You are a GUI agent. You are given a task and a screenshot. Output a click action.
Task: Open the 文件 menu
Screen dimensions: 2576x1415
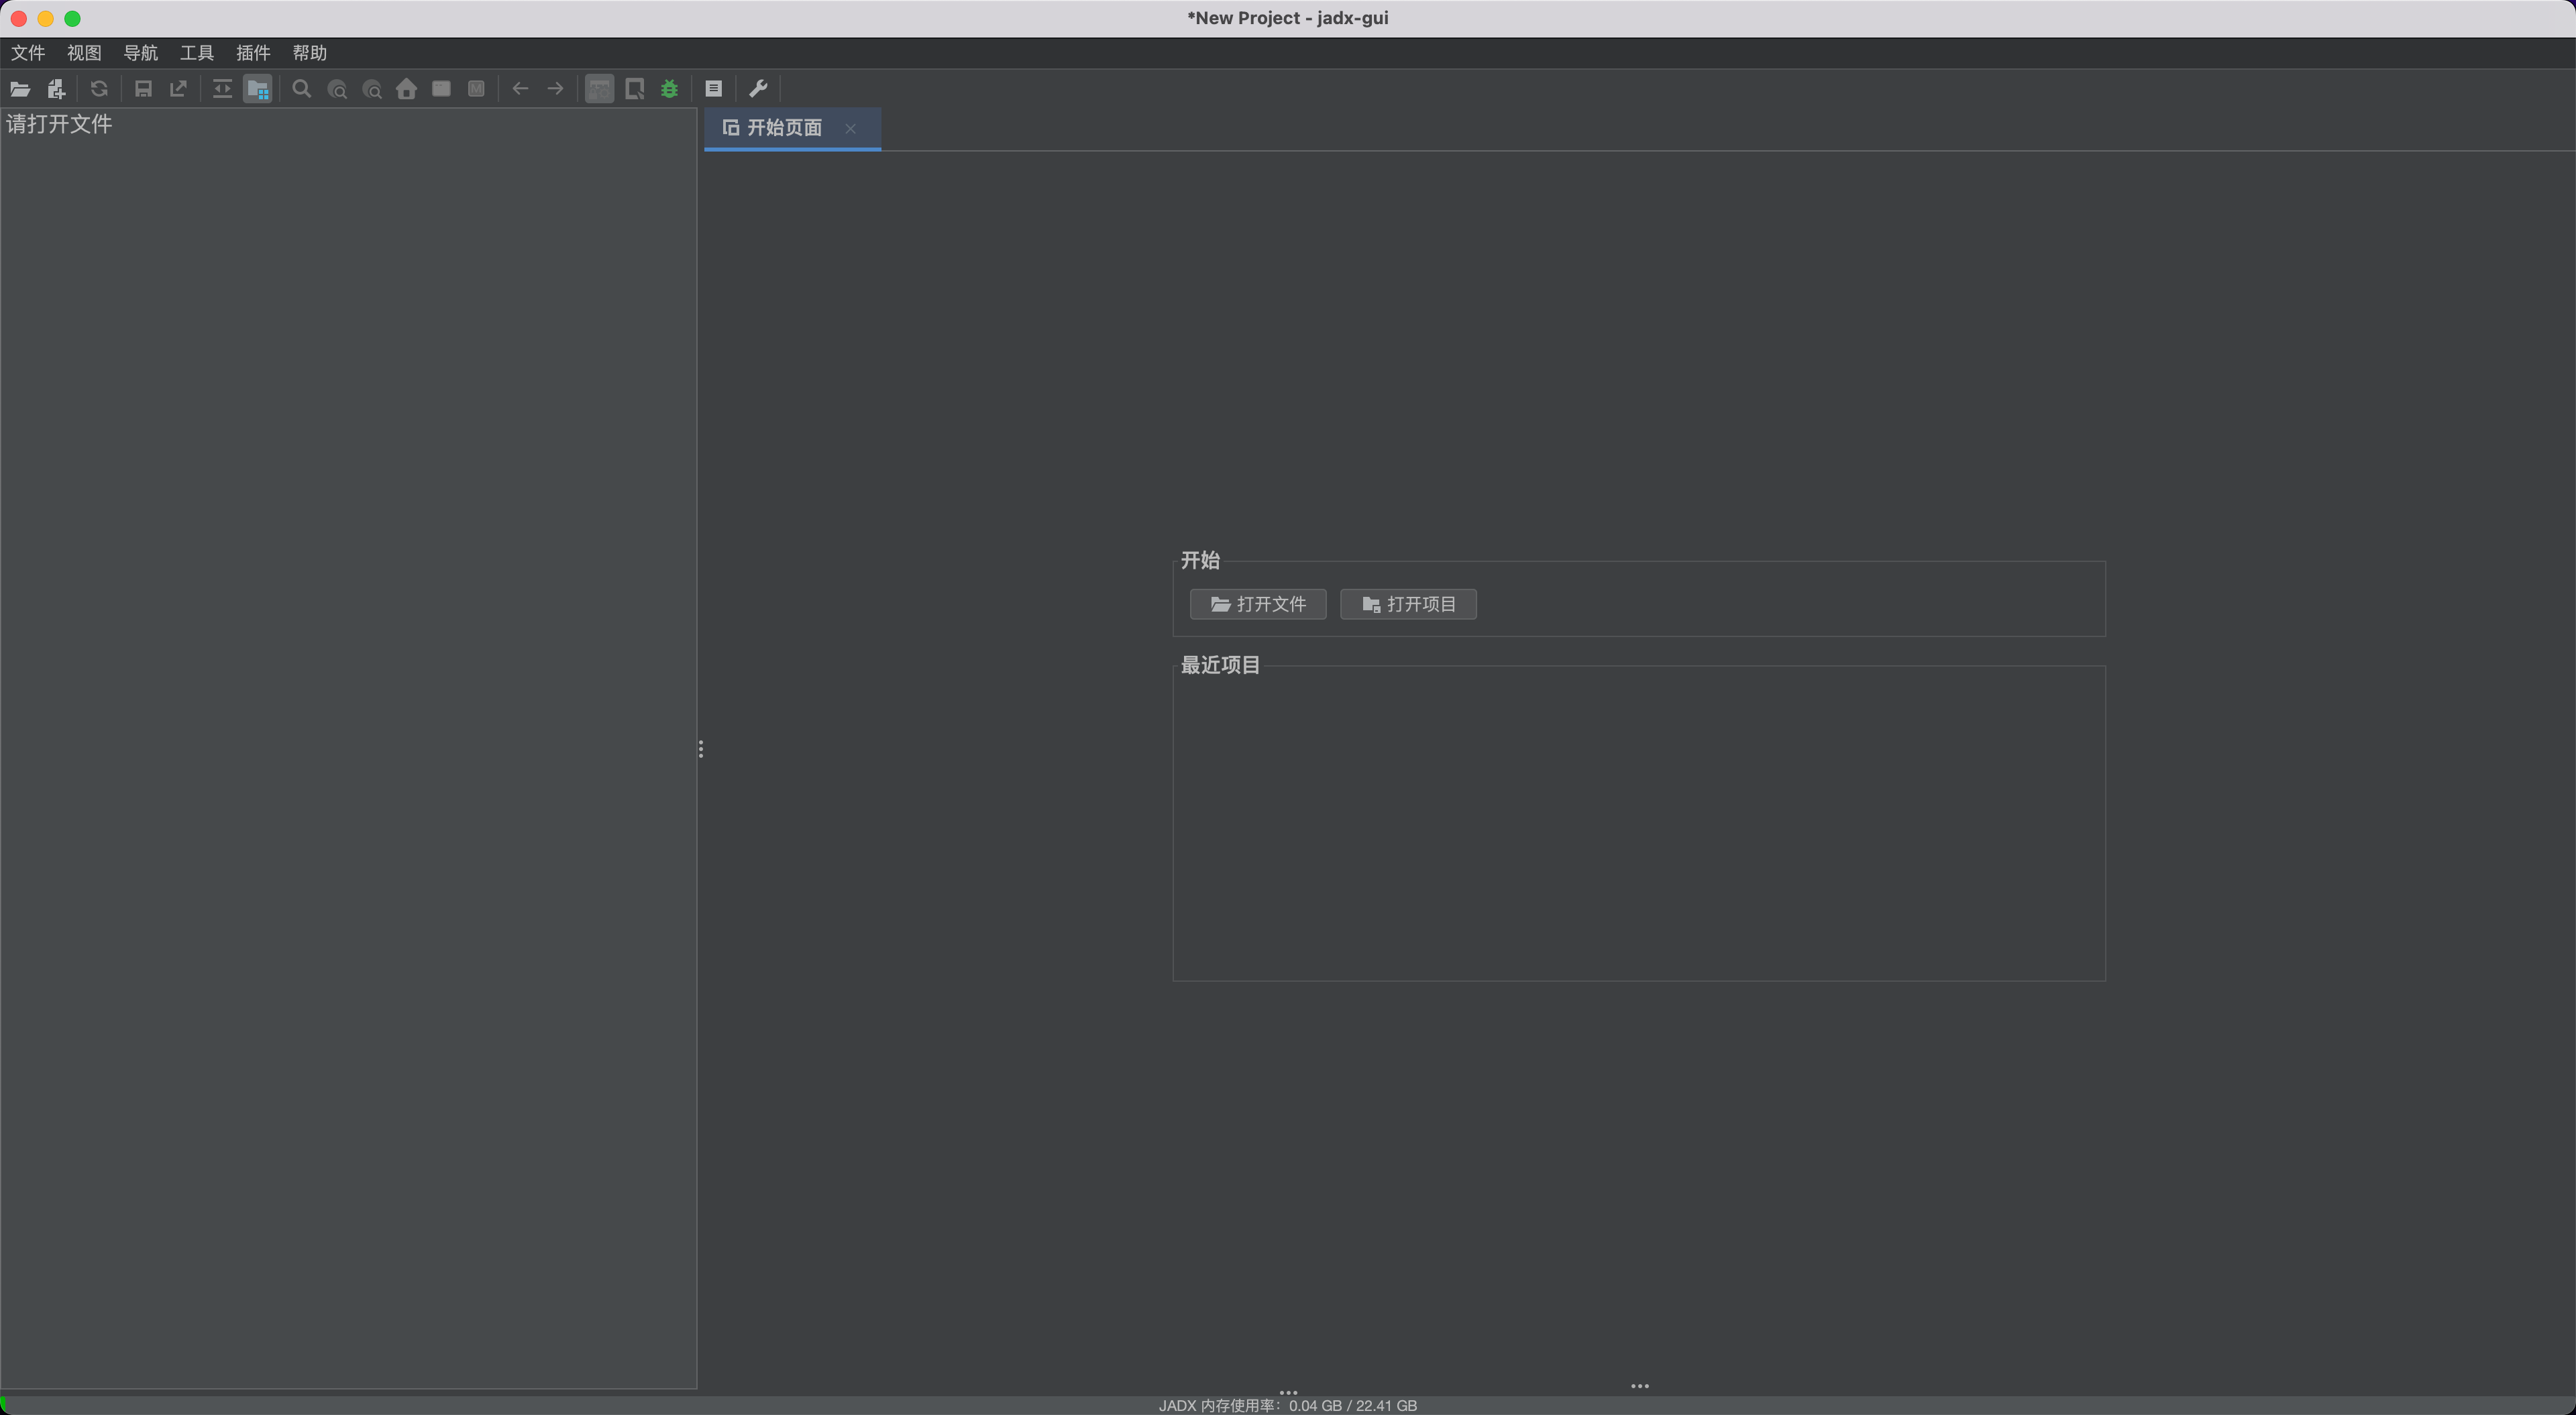pyautogui.click(x=28, y=53)
